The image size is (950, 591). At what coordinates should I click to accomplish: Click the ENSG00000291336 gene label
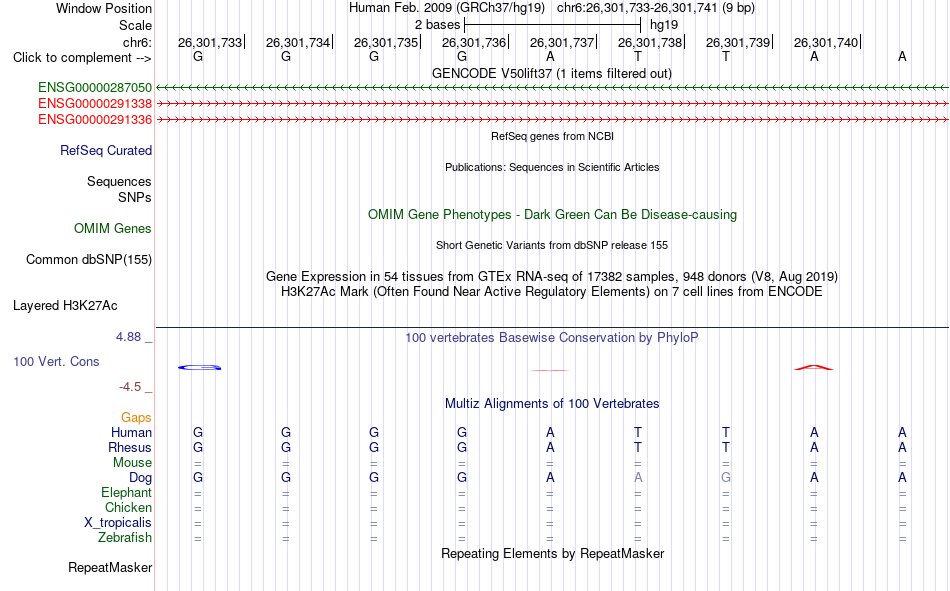tap(95, 119)
